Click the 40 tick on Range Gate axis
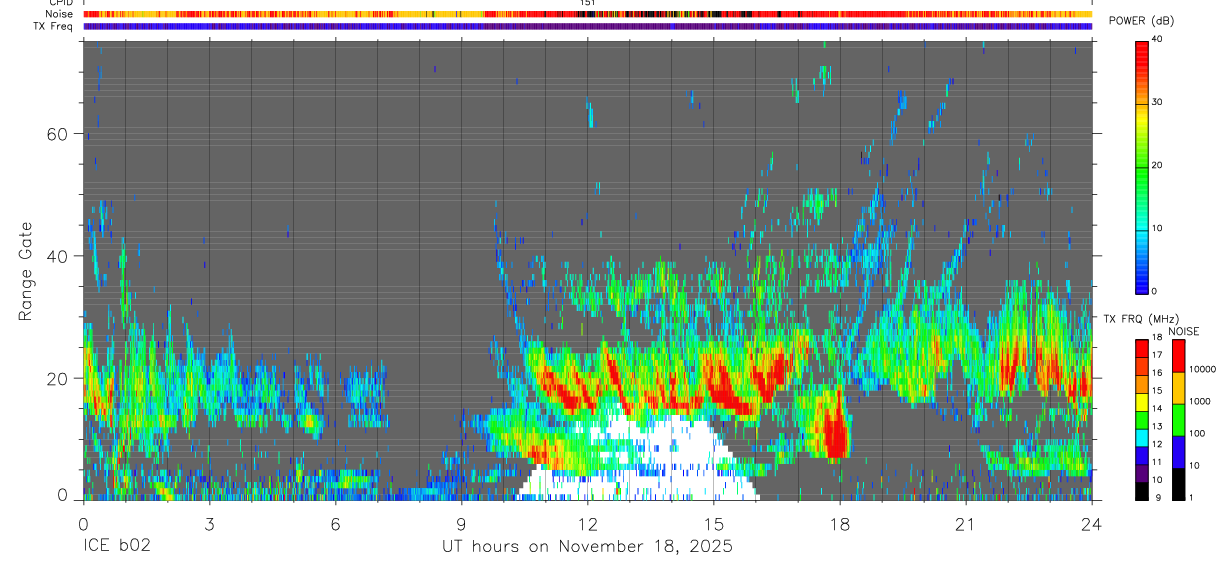The image size is (1228, 567). (x=59, y=256)
